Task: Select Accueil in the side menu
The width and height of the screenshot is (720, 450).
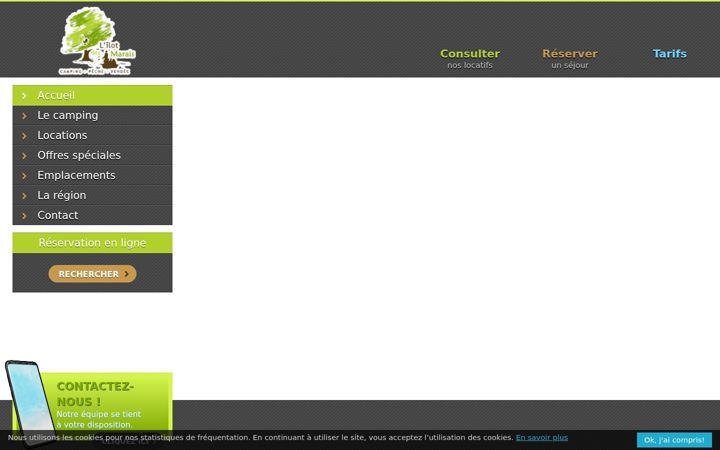Action: [92, 95]
